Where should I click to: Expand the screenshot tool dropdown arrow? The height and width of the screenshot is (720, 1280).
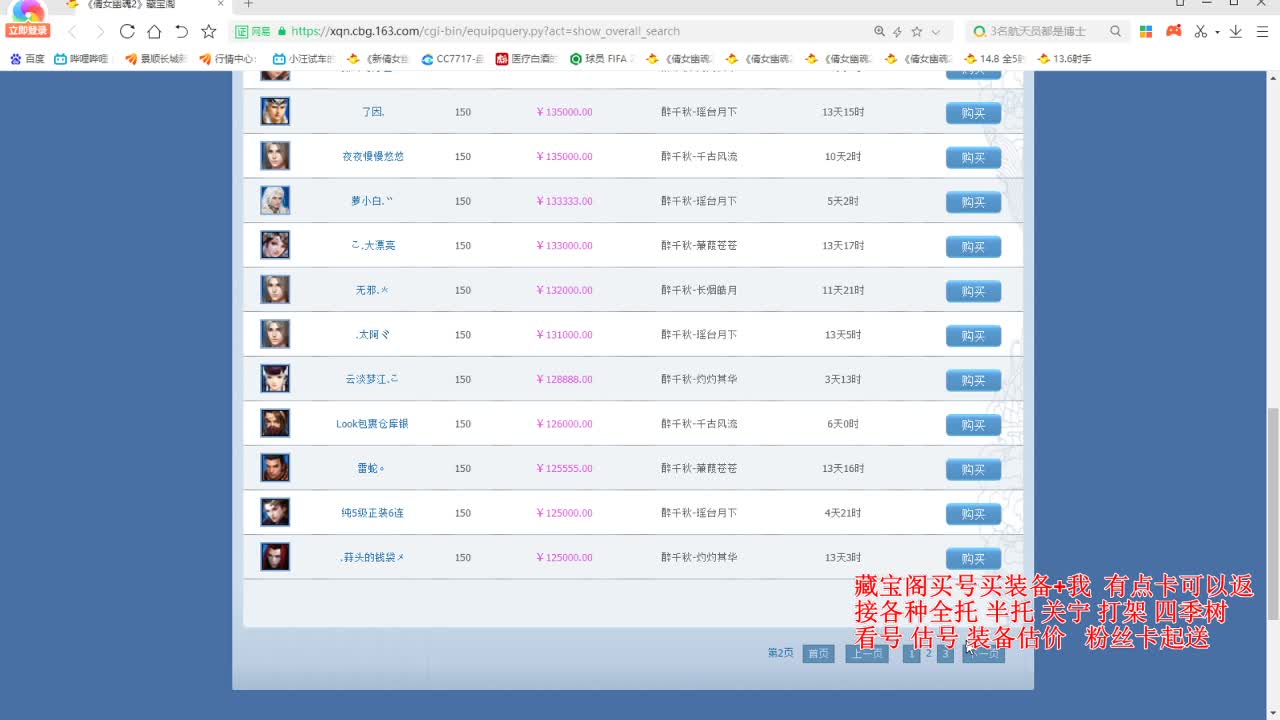[x=1217, y=32]
